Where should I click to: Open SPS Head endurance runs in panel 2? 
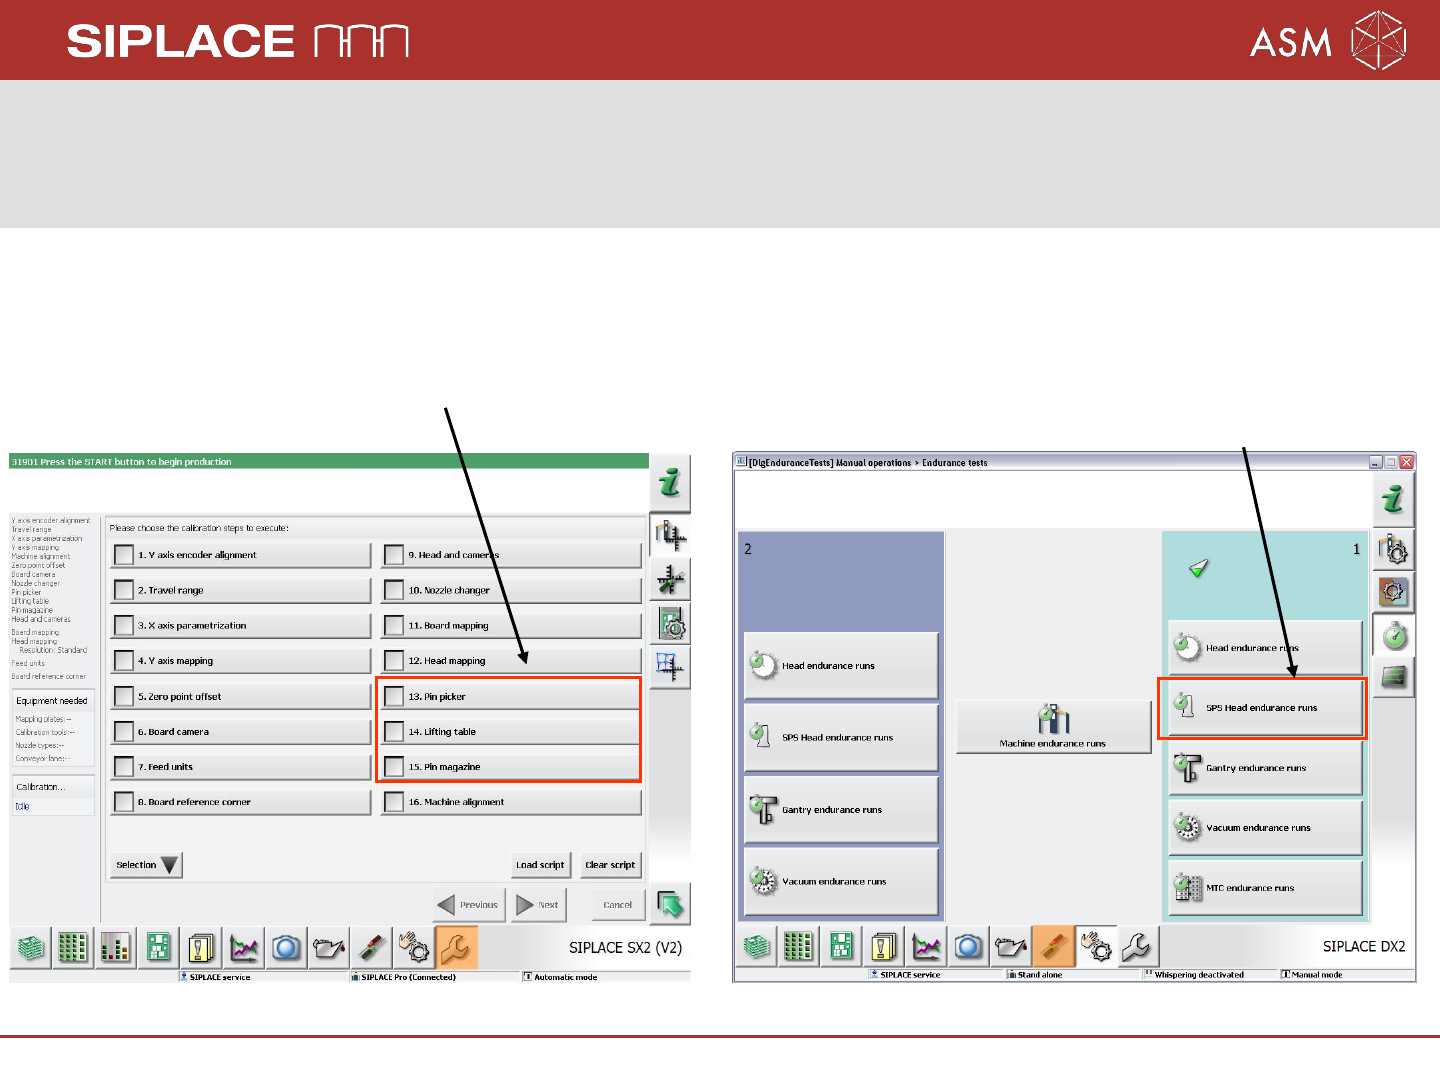tap(841, 737)
